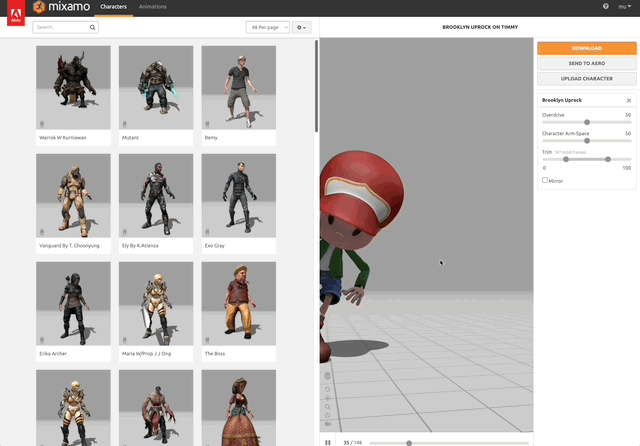The width and height of the screenshot is (640, 446).
Task: Open the user account menu dropdown
Action: pyautogui.click(x=625, y=7)
